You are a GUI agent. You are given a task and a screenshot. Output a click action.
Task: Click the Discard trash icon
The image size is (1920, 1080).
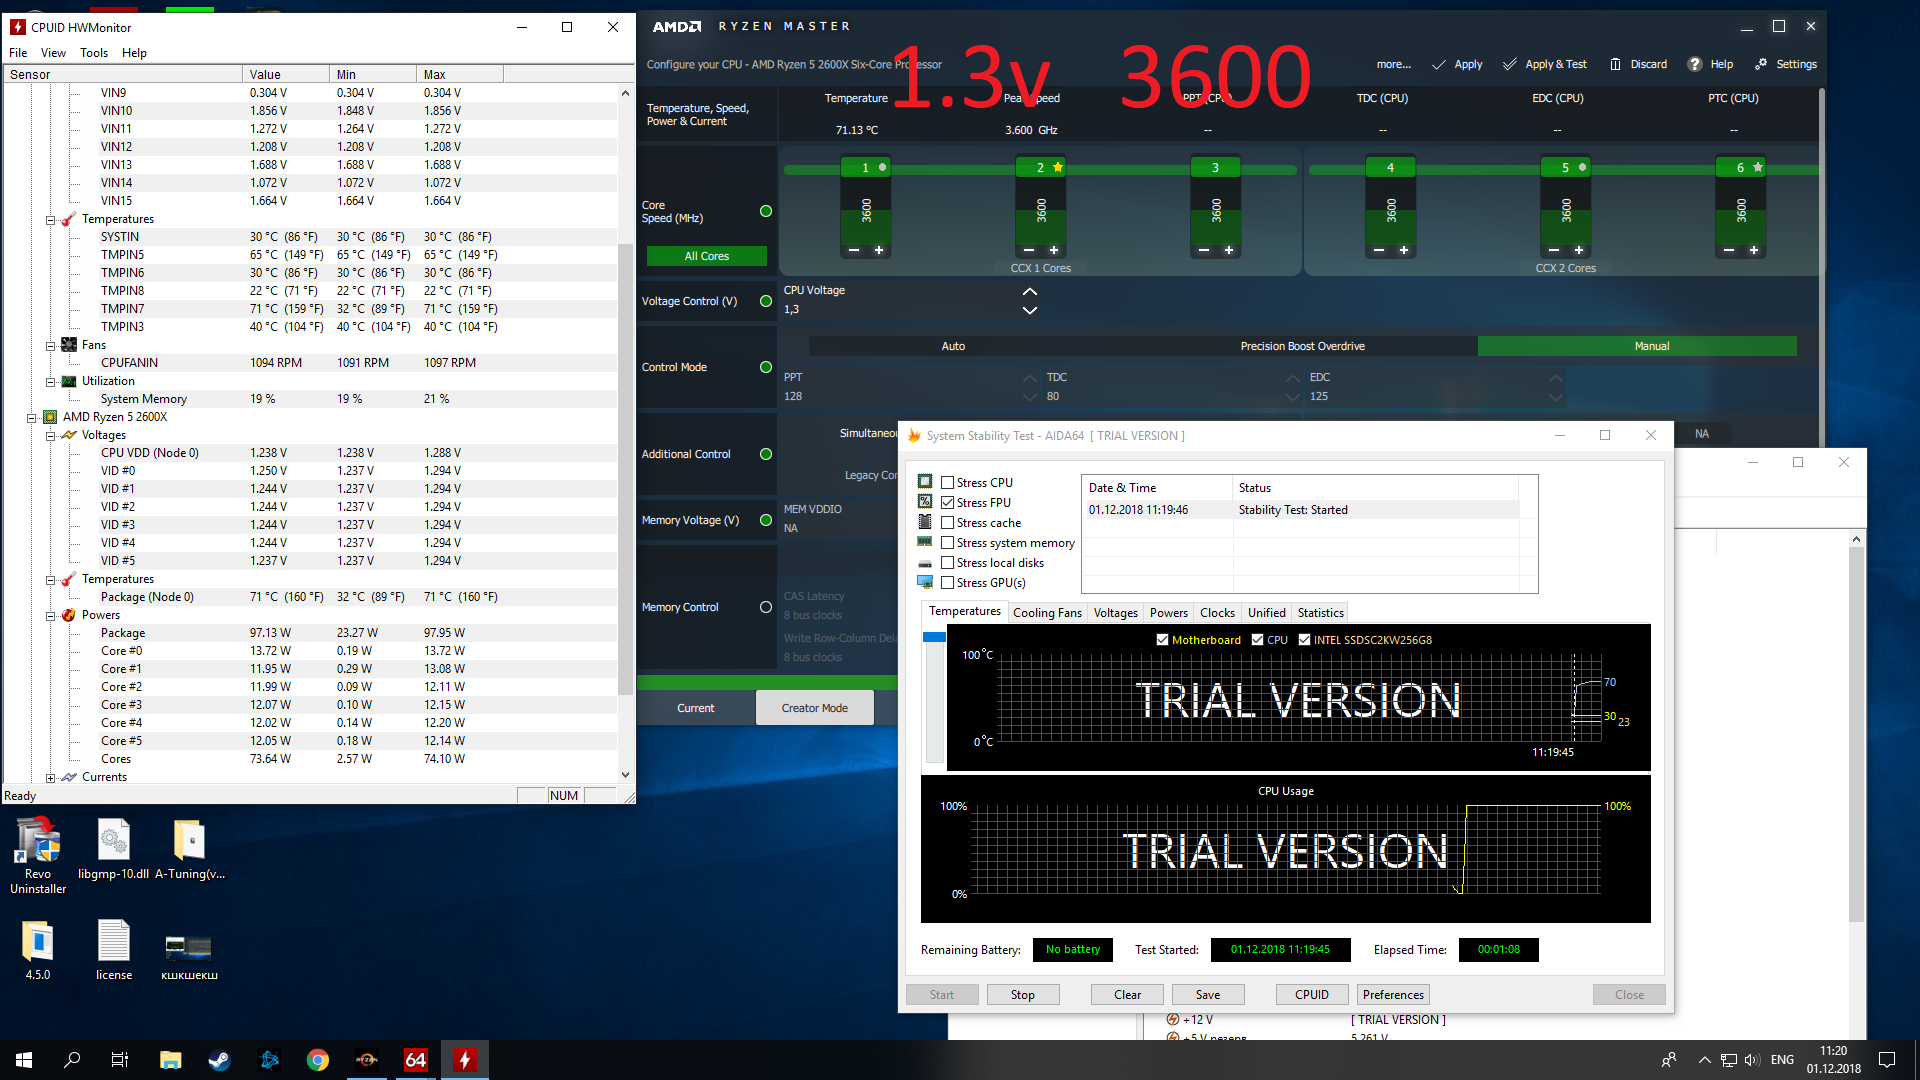pos(1615,64)
